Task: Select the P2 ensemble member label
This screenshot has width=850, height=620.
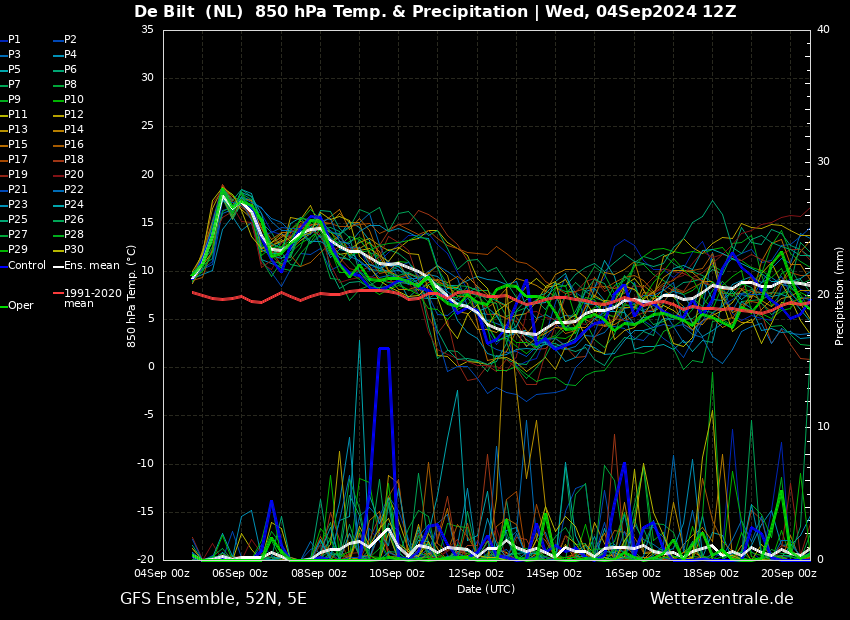Action: click(x=70, y=40)
